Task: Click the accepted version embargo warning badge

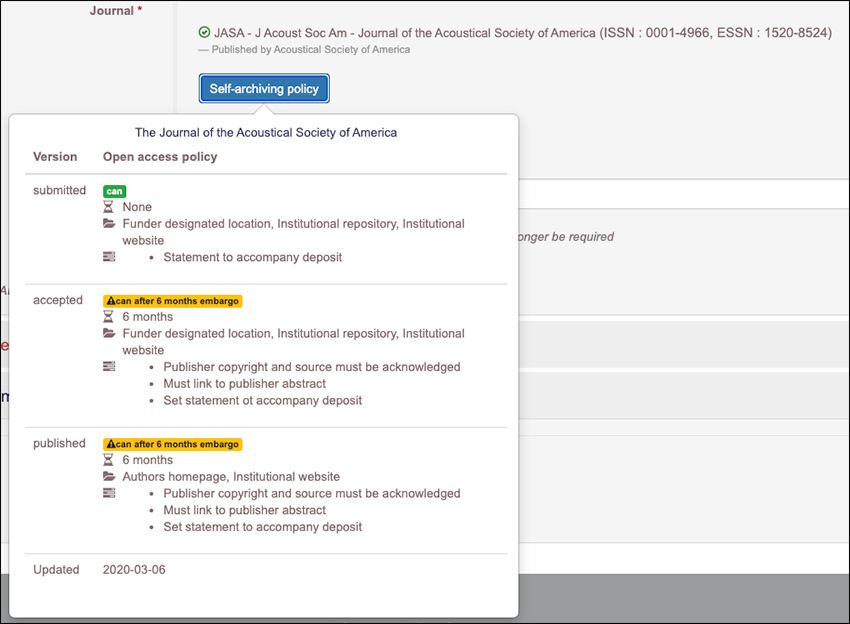Action: (x=172, y=301)
